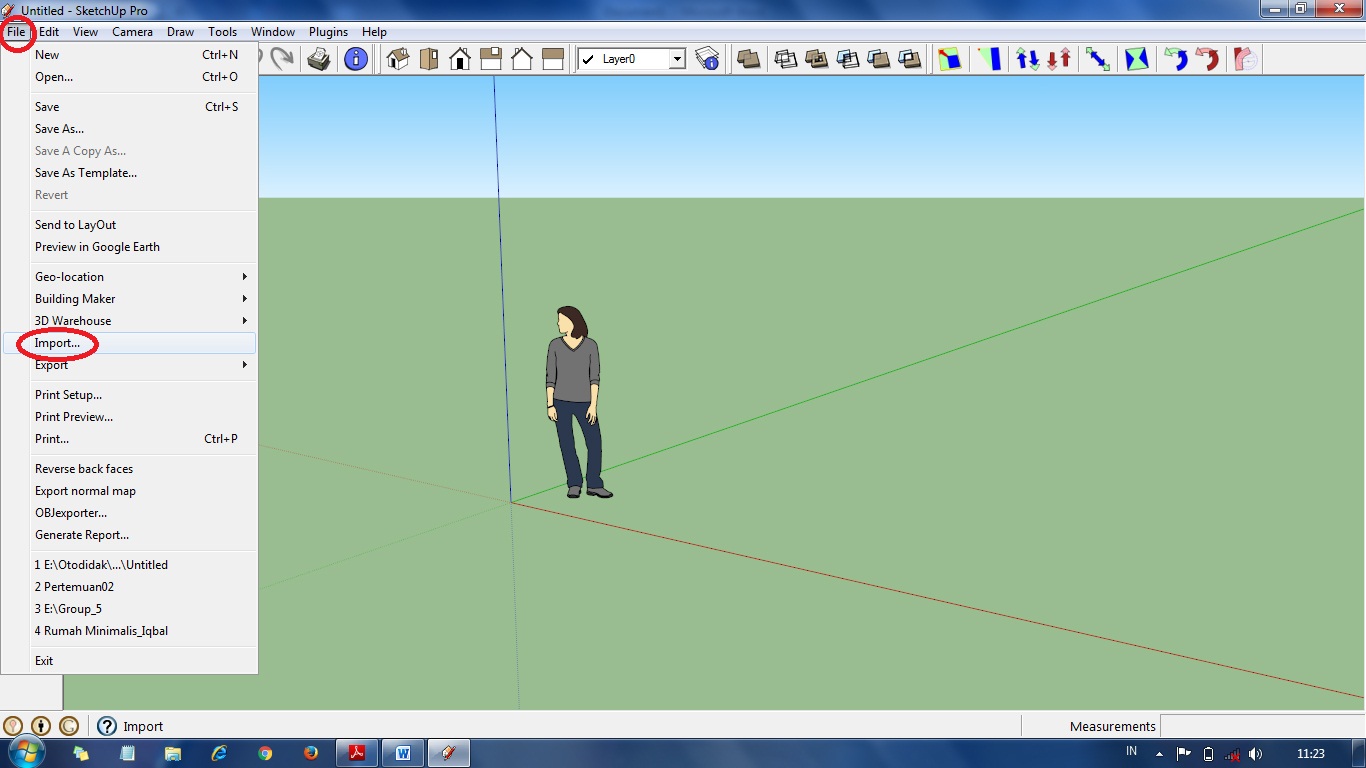Open the Edit menu

[49, 32]
